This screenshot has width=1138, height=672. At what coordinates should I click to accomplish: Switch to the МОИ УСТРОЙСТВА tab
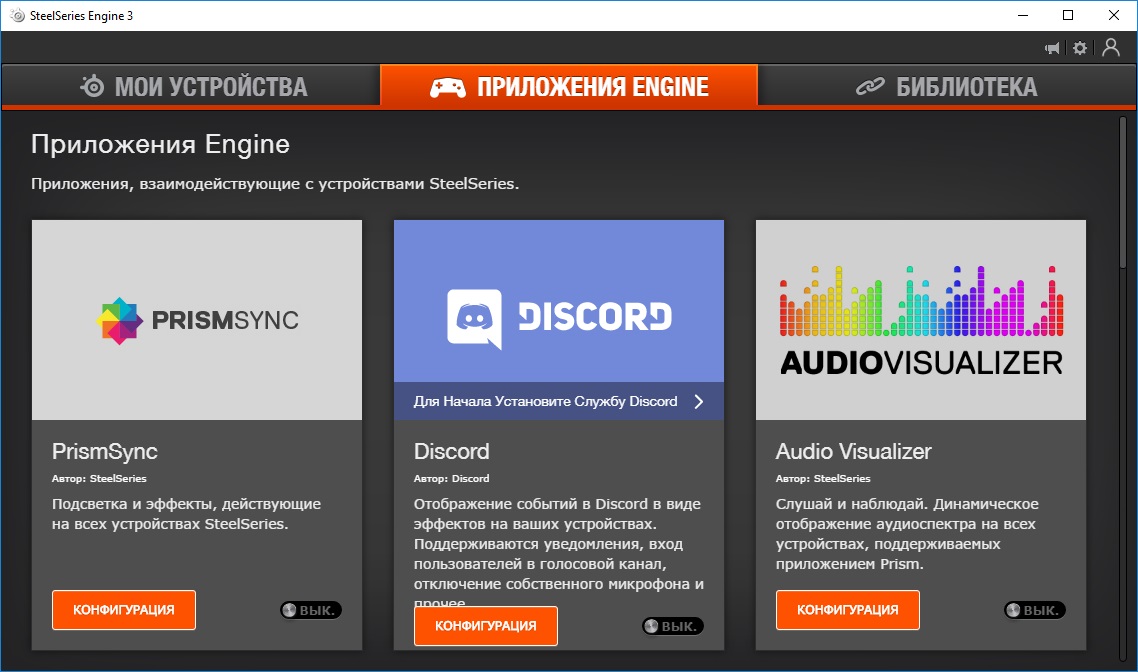191,86
